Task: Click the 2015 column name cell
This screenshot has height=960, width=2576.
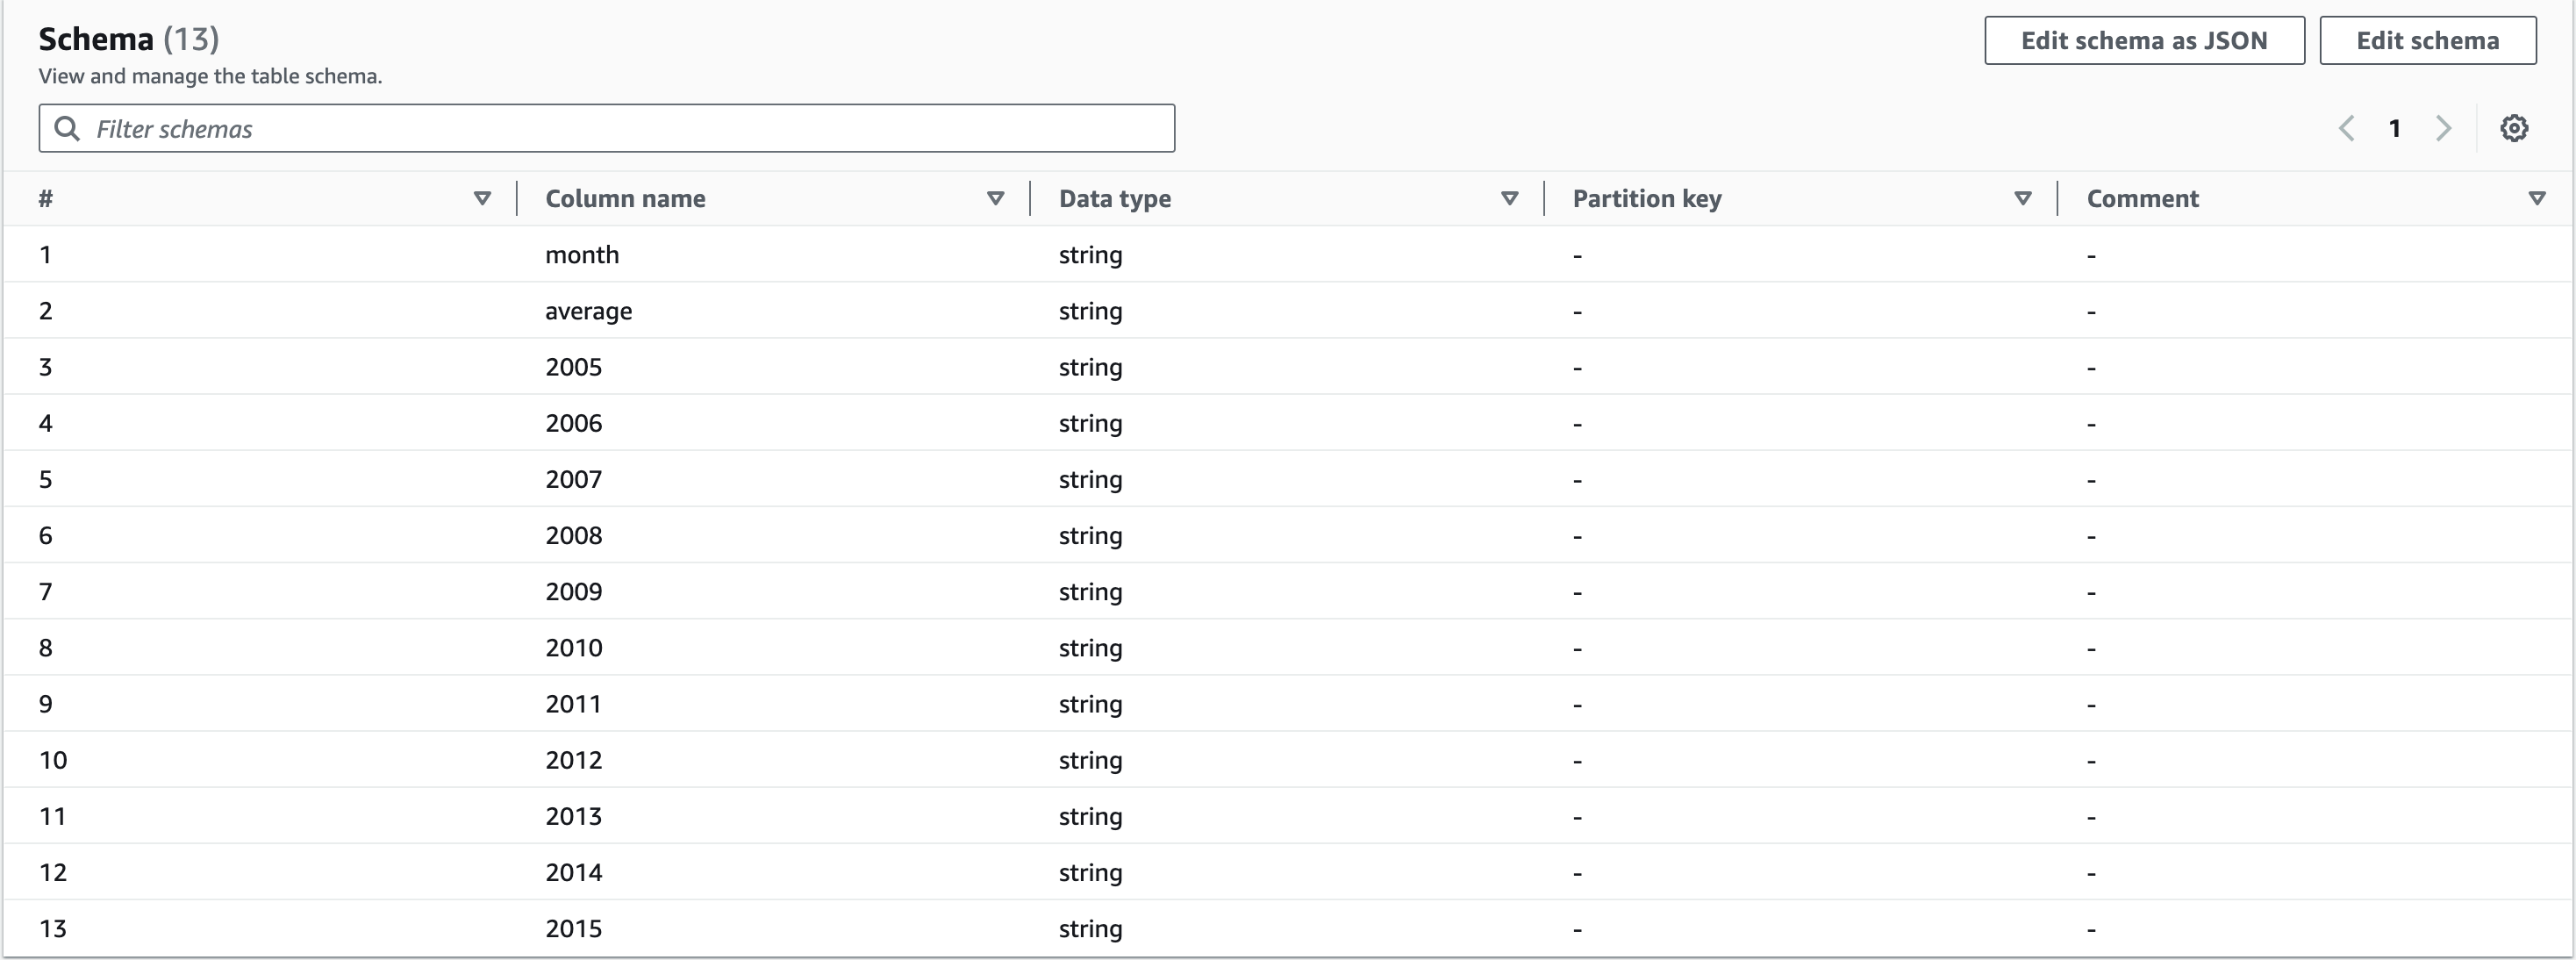Action: point(574,928)
